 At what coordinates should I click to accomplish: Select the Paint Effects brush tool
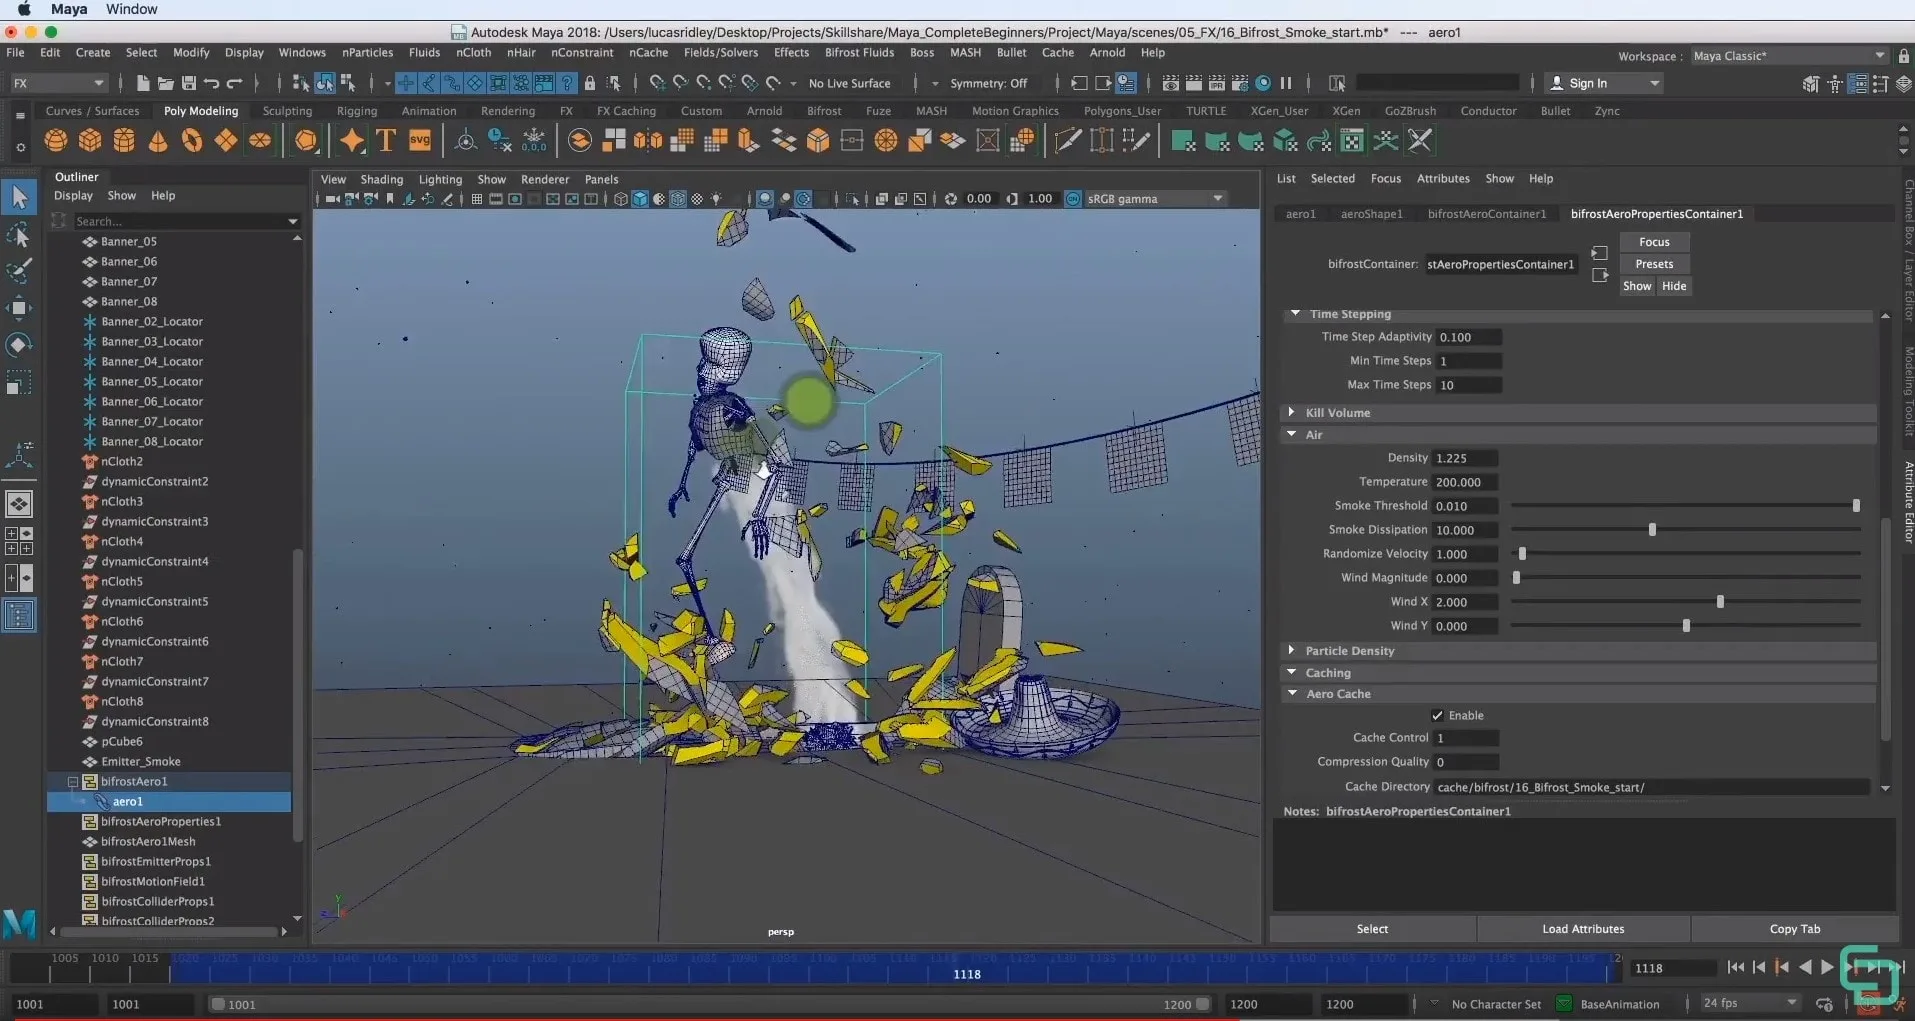click(21, 270)
